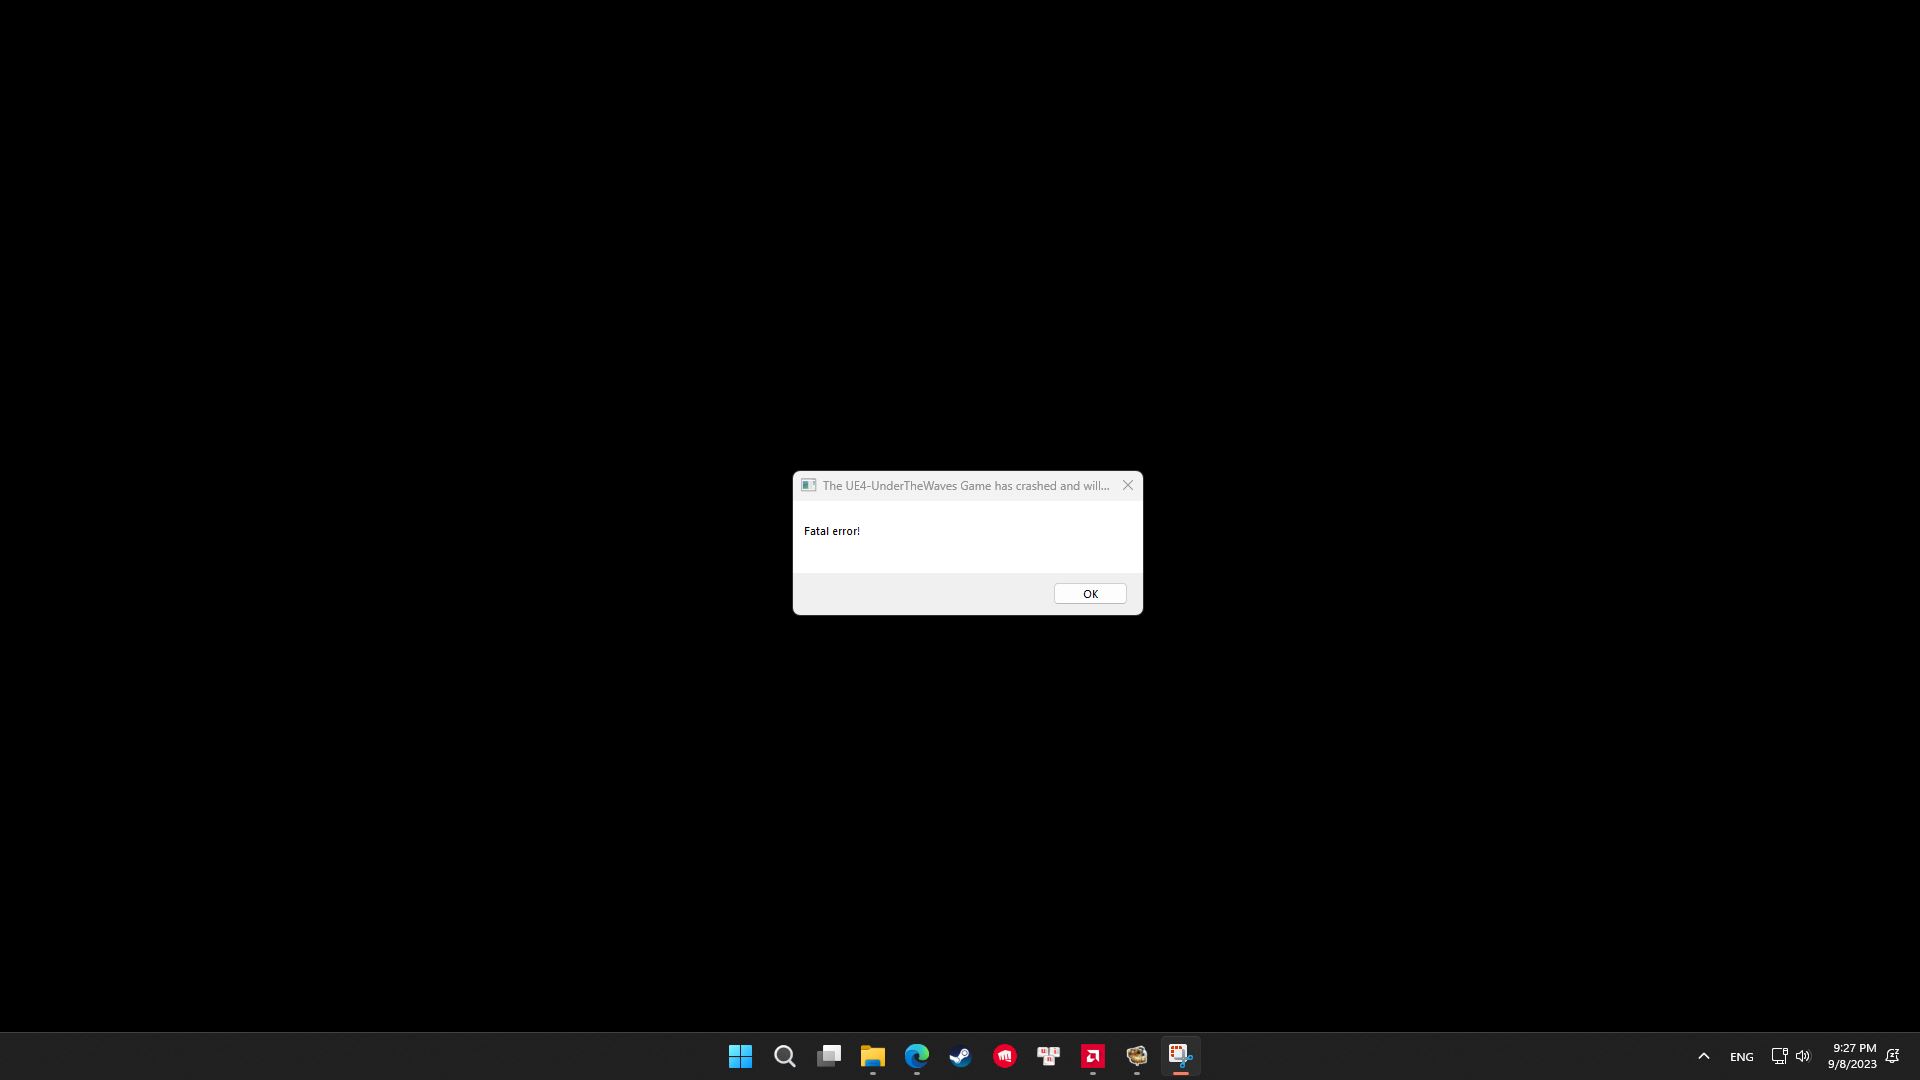Viewport: 1920px width, 1080px height.
Task: Switch to the Under The Waves game icon
Action: 1137,1056
